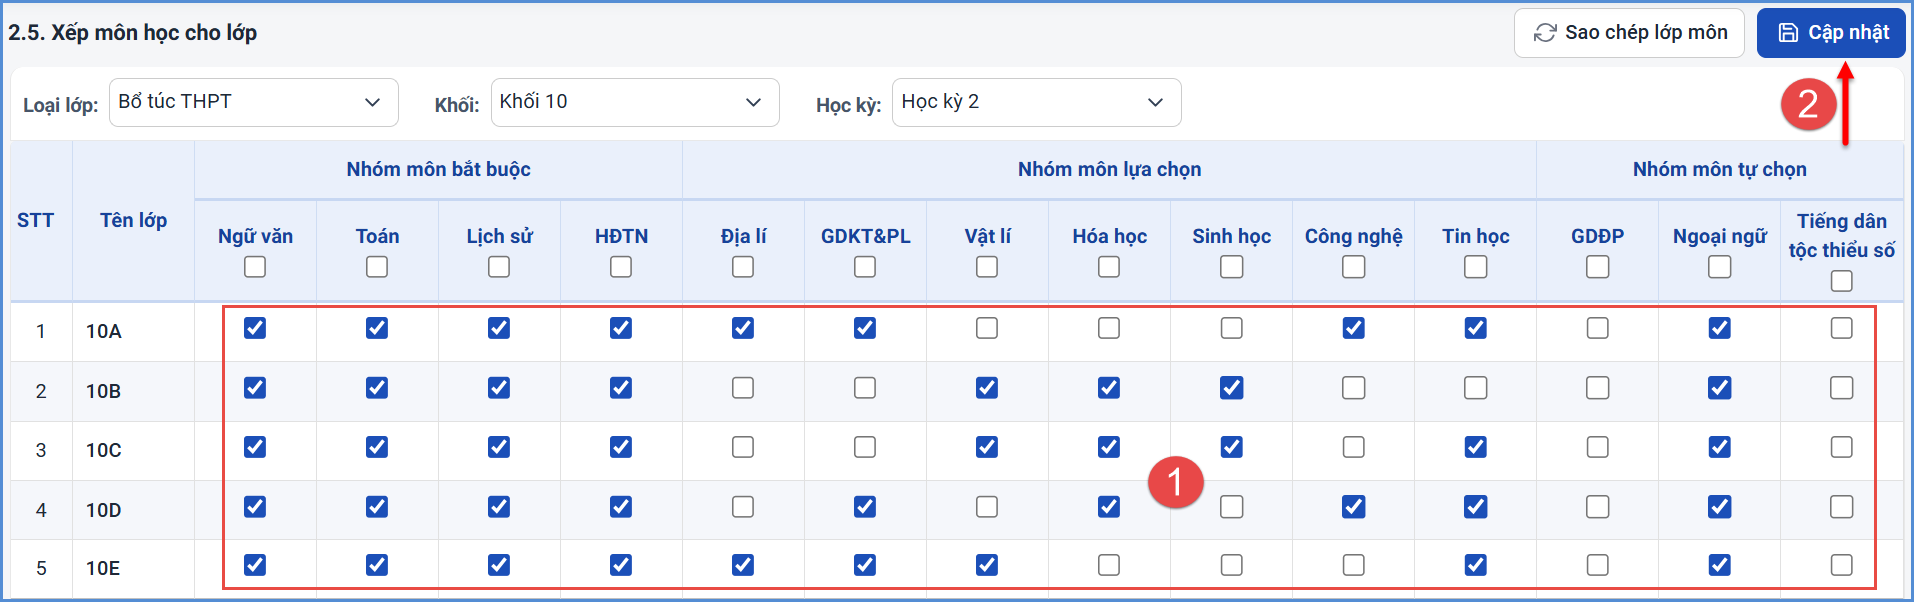Enable Tin học for class 10B

tap(1476, 388)
